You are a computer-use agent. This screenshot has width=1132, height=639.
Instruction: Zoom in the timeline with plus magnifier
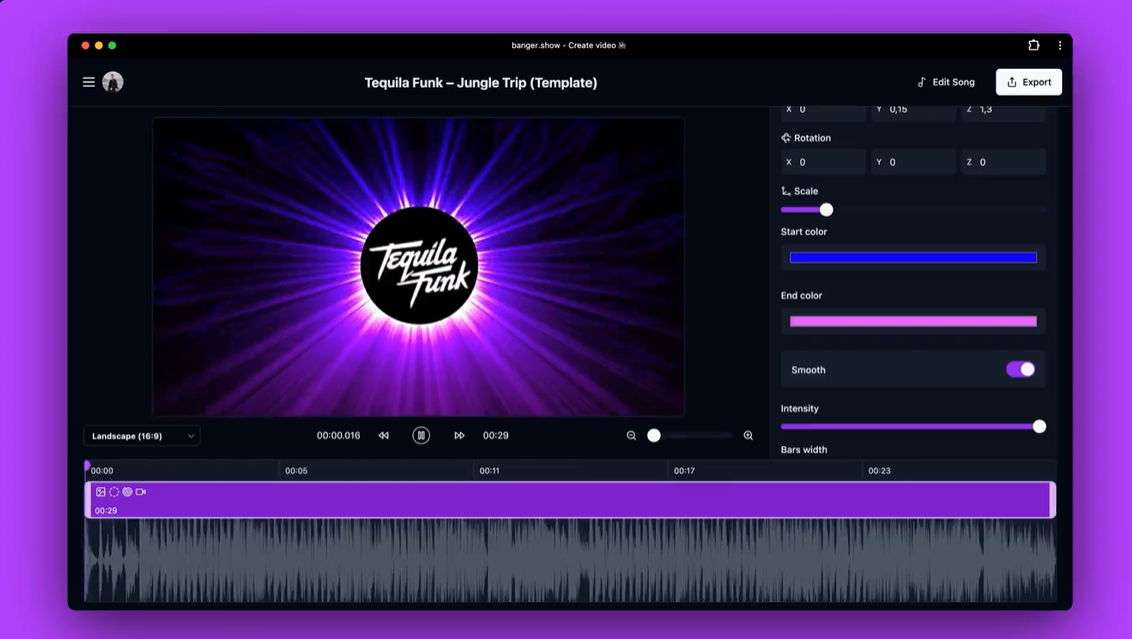[748, 435]
